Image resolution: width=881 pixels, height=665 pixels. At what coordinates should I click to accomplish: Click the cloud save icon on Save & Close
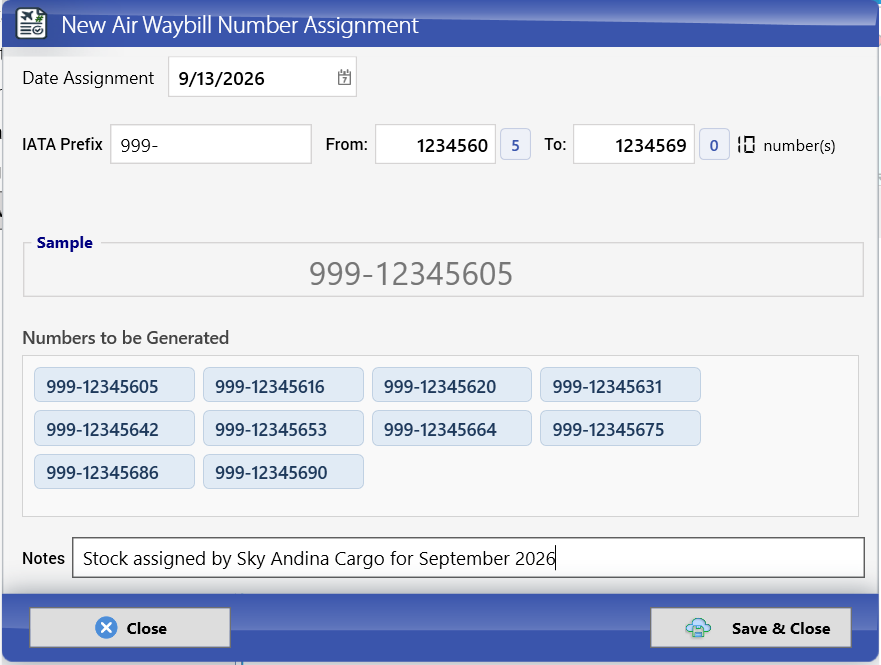click(698, 628)
